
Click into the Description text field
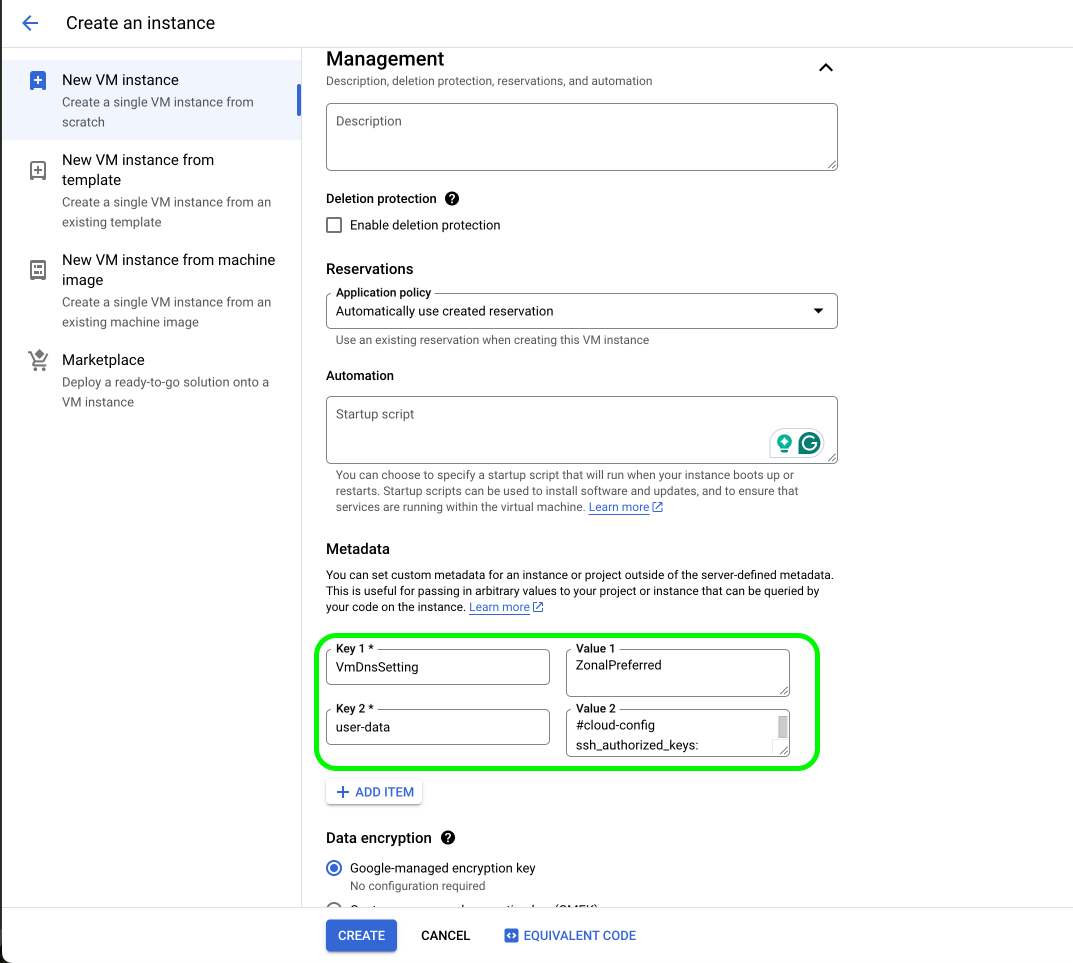[x=581, y=137]
